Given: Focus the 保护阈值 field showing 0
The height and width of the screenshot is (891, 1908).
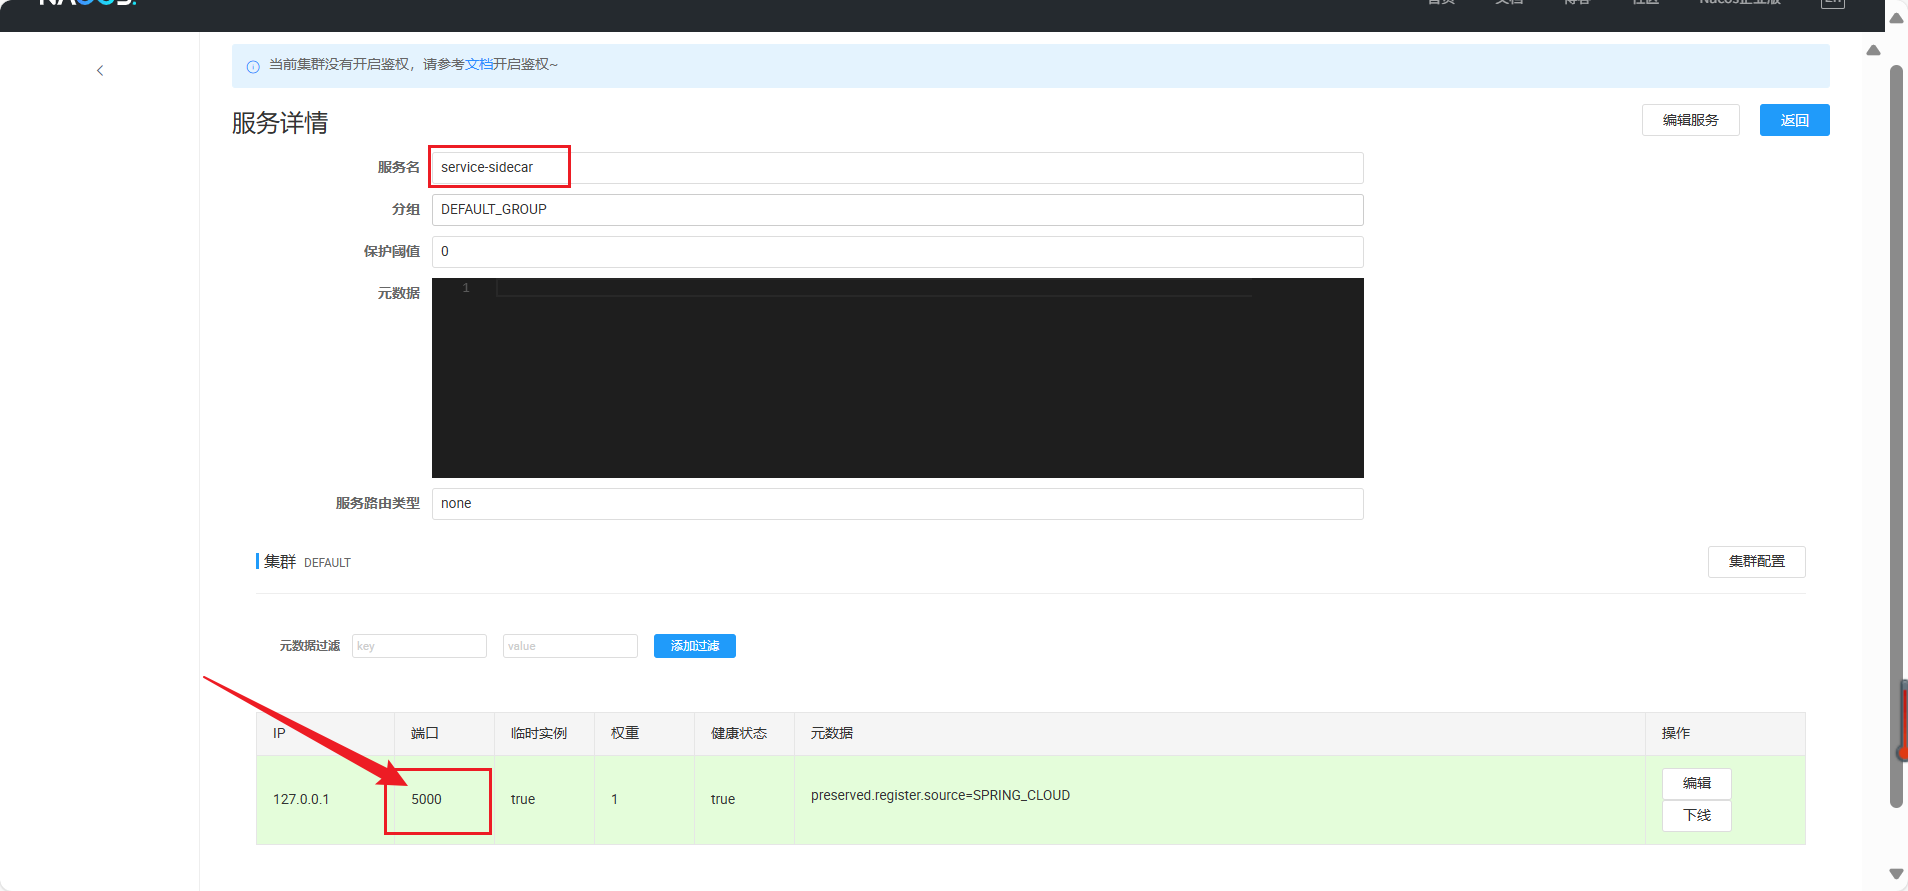Looking at the screenshot, I should click(897, 252).
